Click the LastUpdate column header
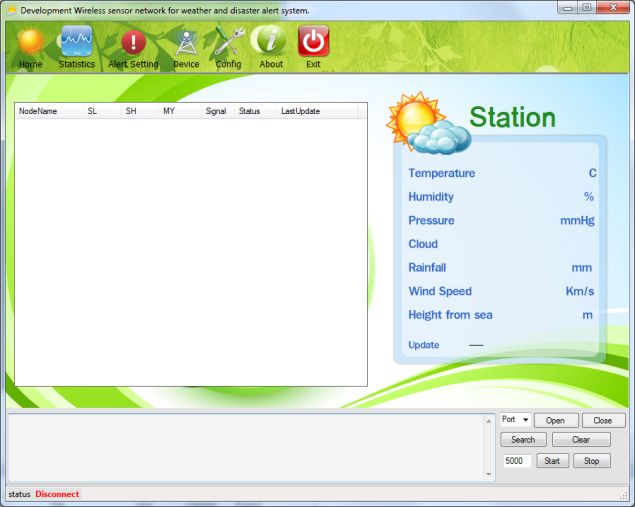 pyautogui.click(x=318, y=111)
